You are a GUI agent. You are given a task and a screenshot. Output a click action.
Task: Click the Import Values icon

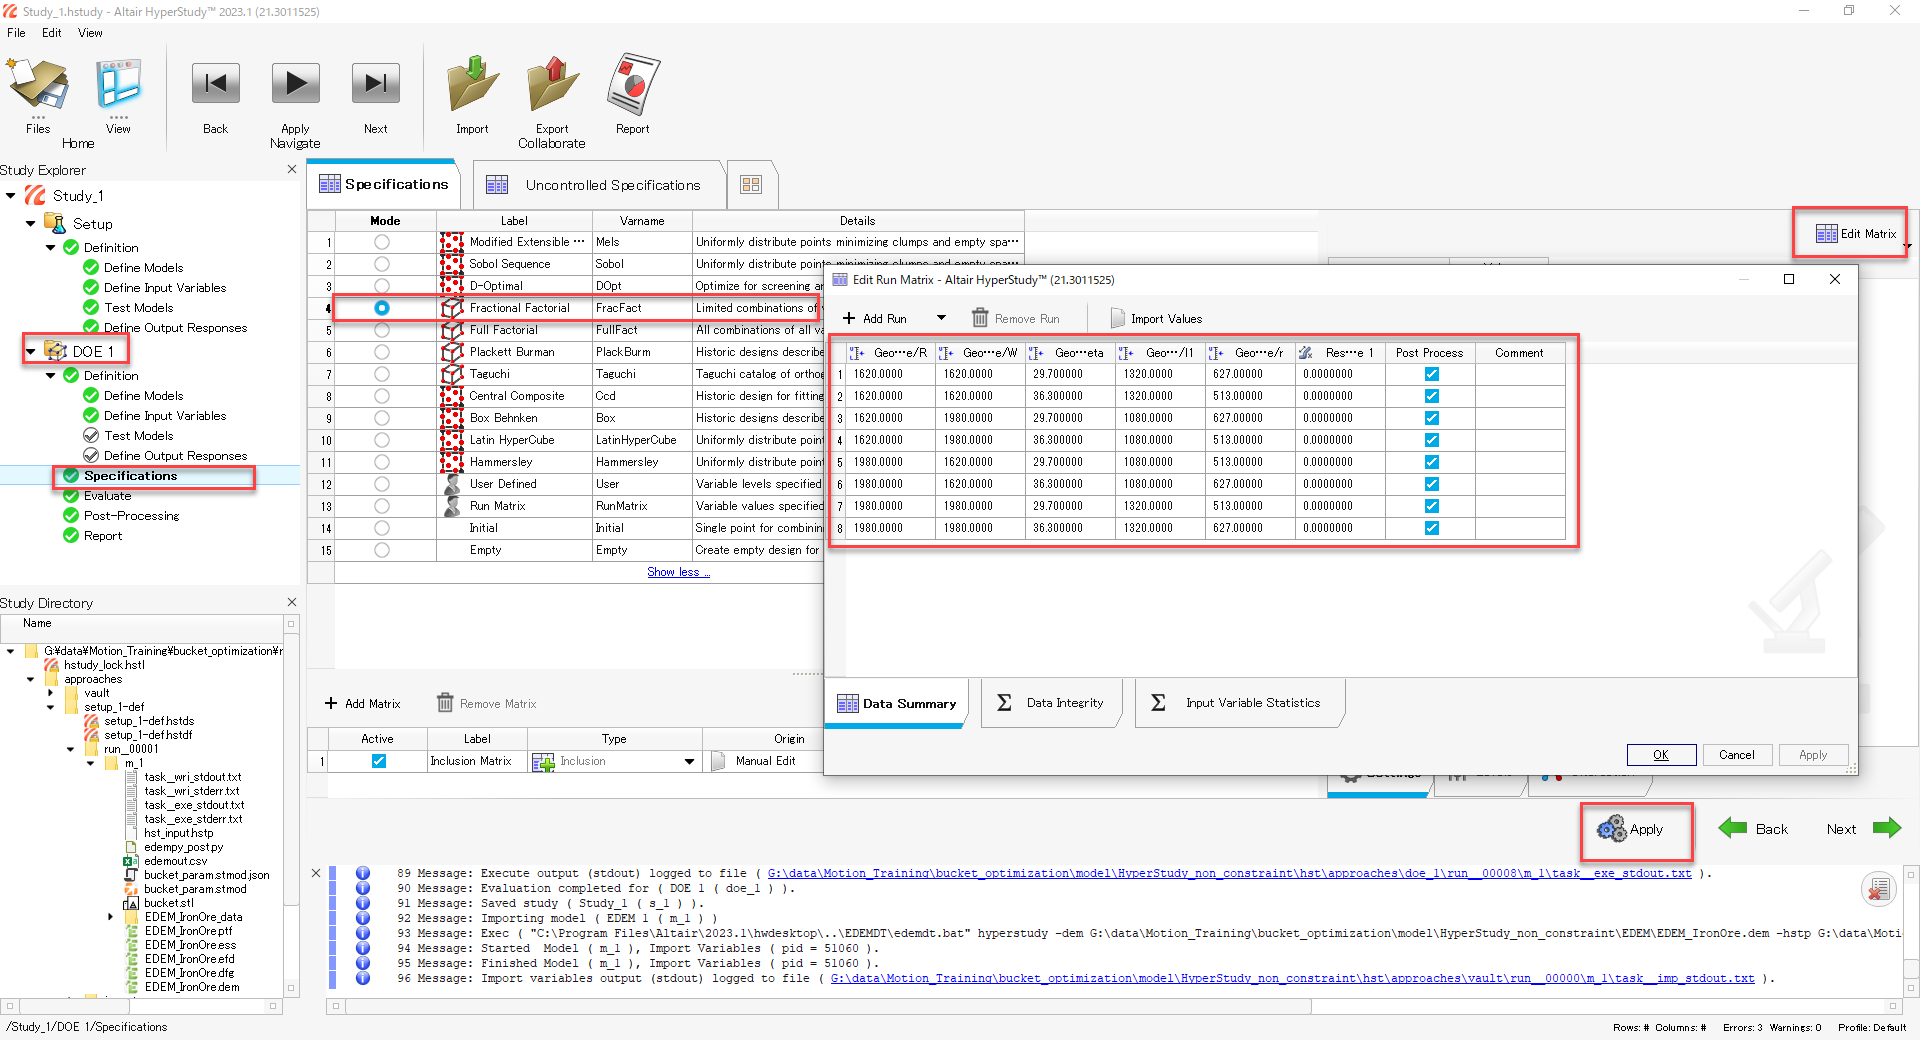tap(1117, 318)
